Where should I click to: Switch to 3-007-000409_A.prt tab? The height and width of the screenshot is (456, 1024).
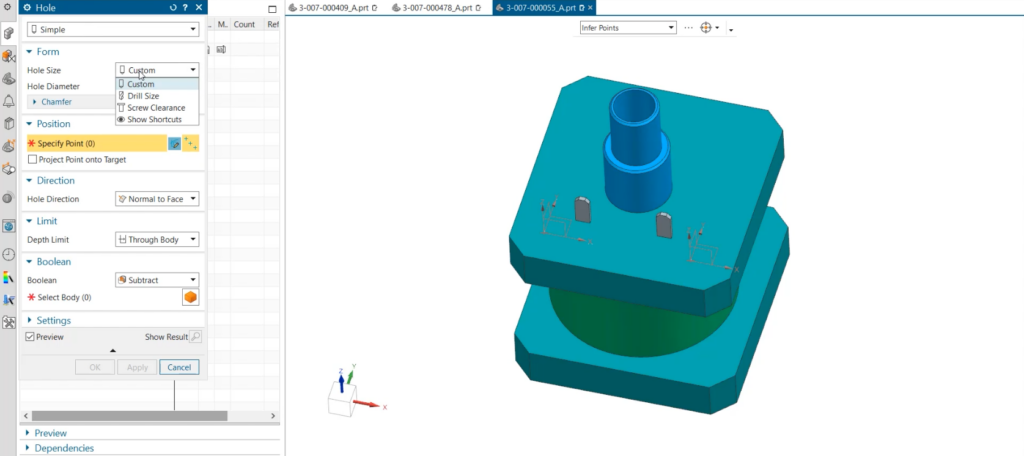(332, 8)
